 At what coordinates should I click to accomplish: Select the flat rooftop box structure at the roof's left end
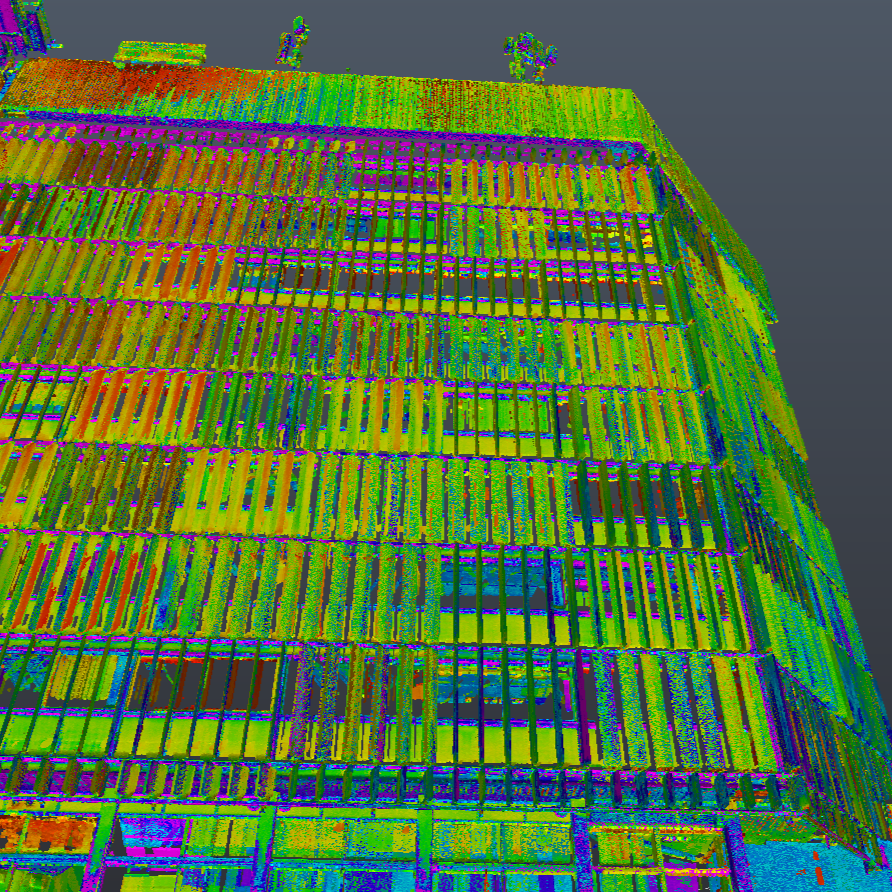click(x=160, y=54)
